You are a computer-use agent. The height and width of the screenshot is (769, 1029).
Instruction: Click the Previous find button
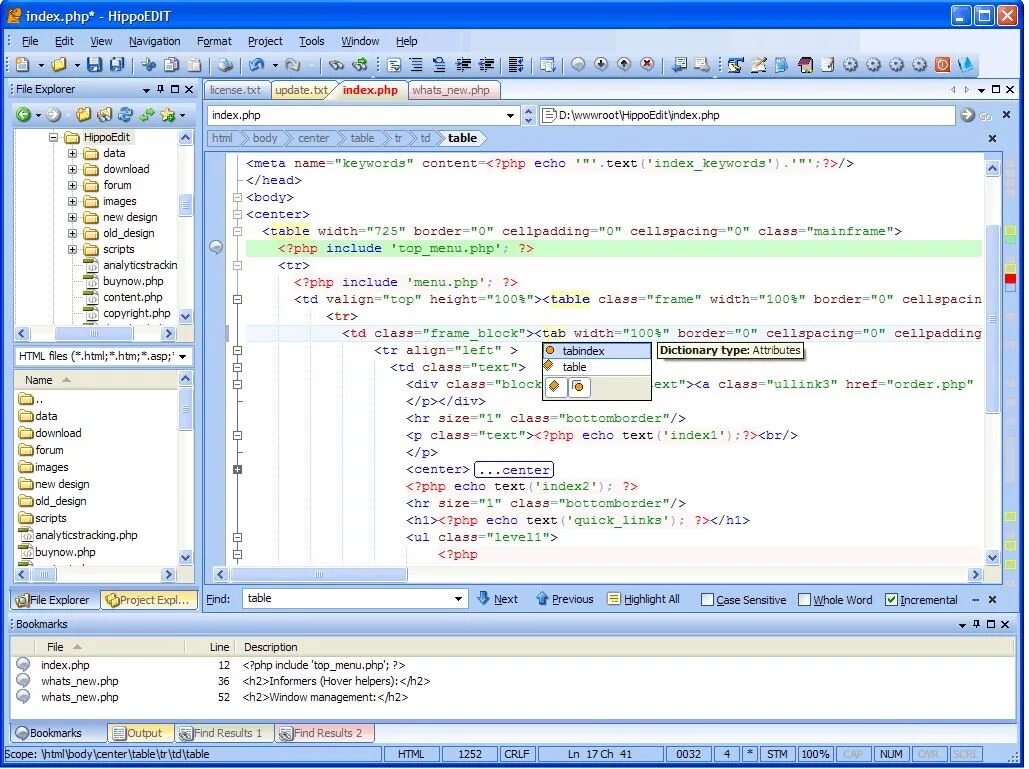(x=564, y=599)
